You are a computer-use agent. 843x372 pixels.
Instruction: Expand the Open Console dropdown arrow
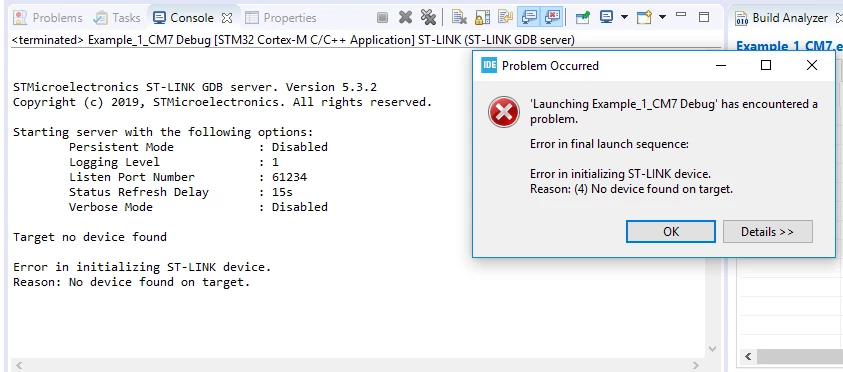click(662, 17)
